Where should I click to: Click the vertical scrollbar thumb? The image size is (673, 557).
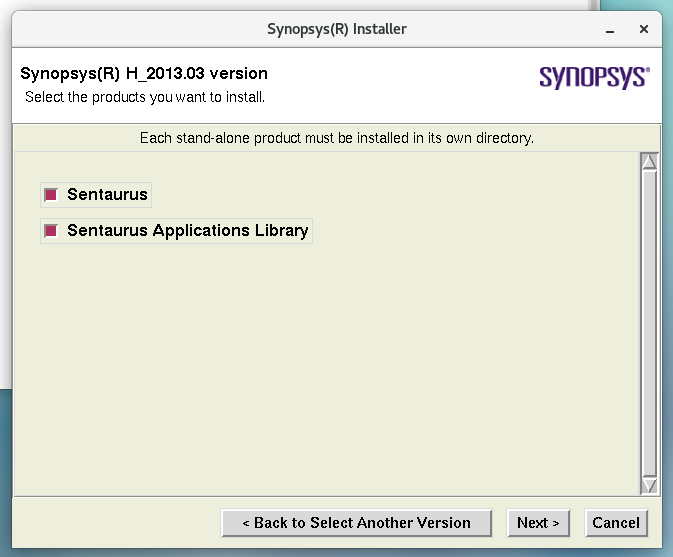tap(649, 320)
